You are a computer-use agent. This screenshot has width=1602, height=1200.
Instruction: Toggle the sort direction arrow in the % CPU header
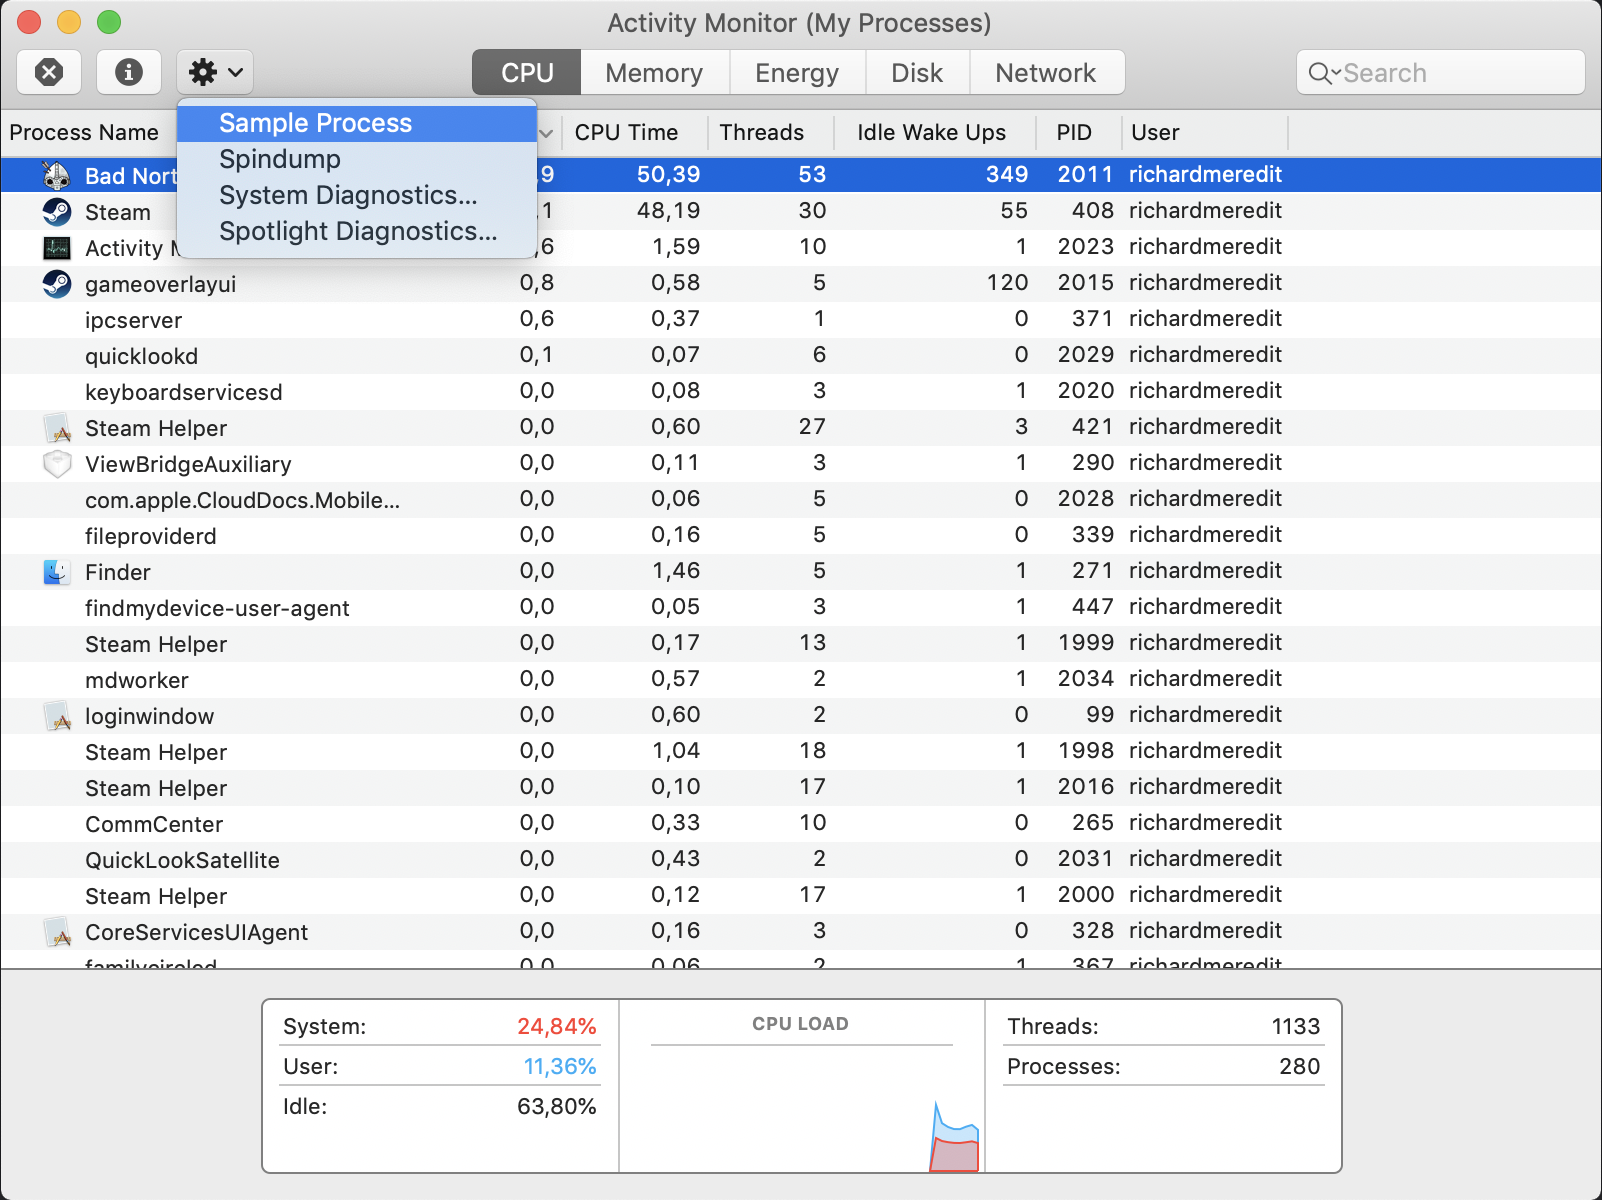(x=546, y=133)
